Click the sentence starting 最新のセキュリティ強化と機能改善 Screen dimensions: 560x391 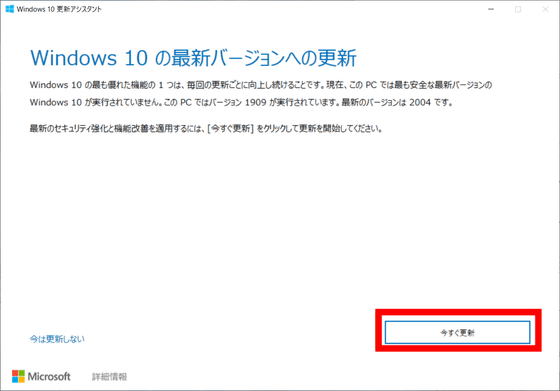[206, 128]
